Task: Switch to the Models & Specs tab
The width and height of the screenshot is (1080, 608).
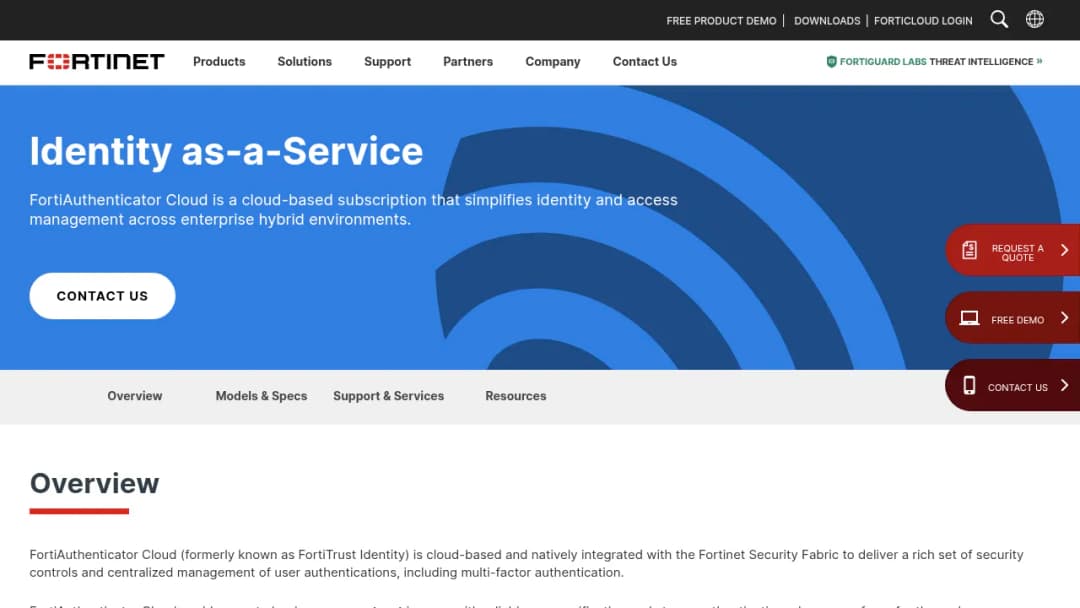Action: (261, 396)
